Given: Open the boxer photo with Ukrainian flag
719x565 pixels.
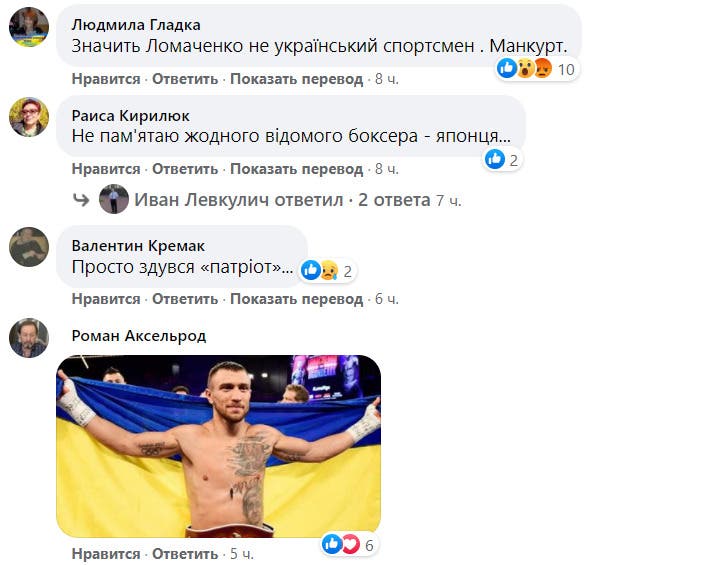Looking at the screenshot, I should coord(218,446).
